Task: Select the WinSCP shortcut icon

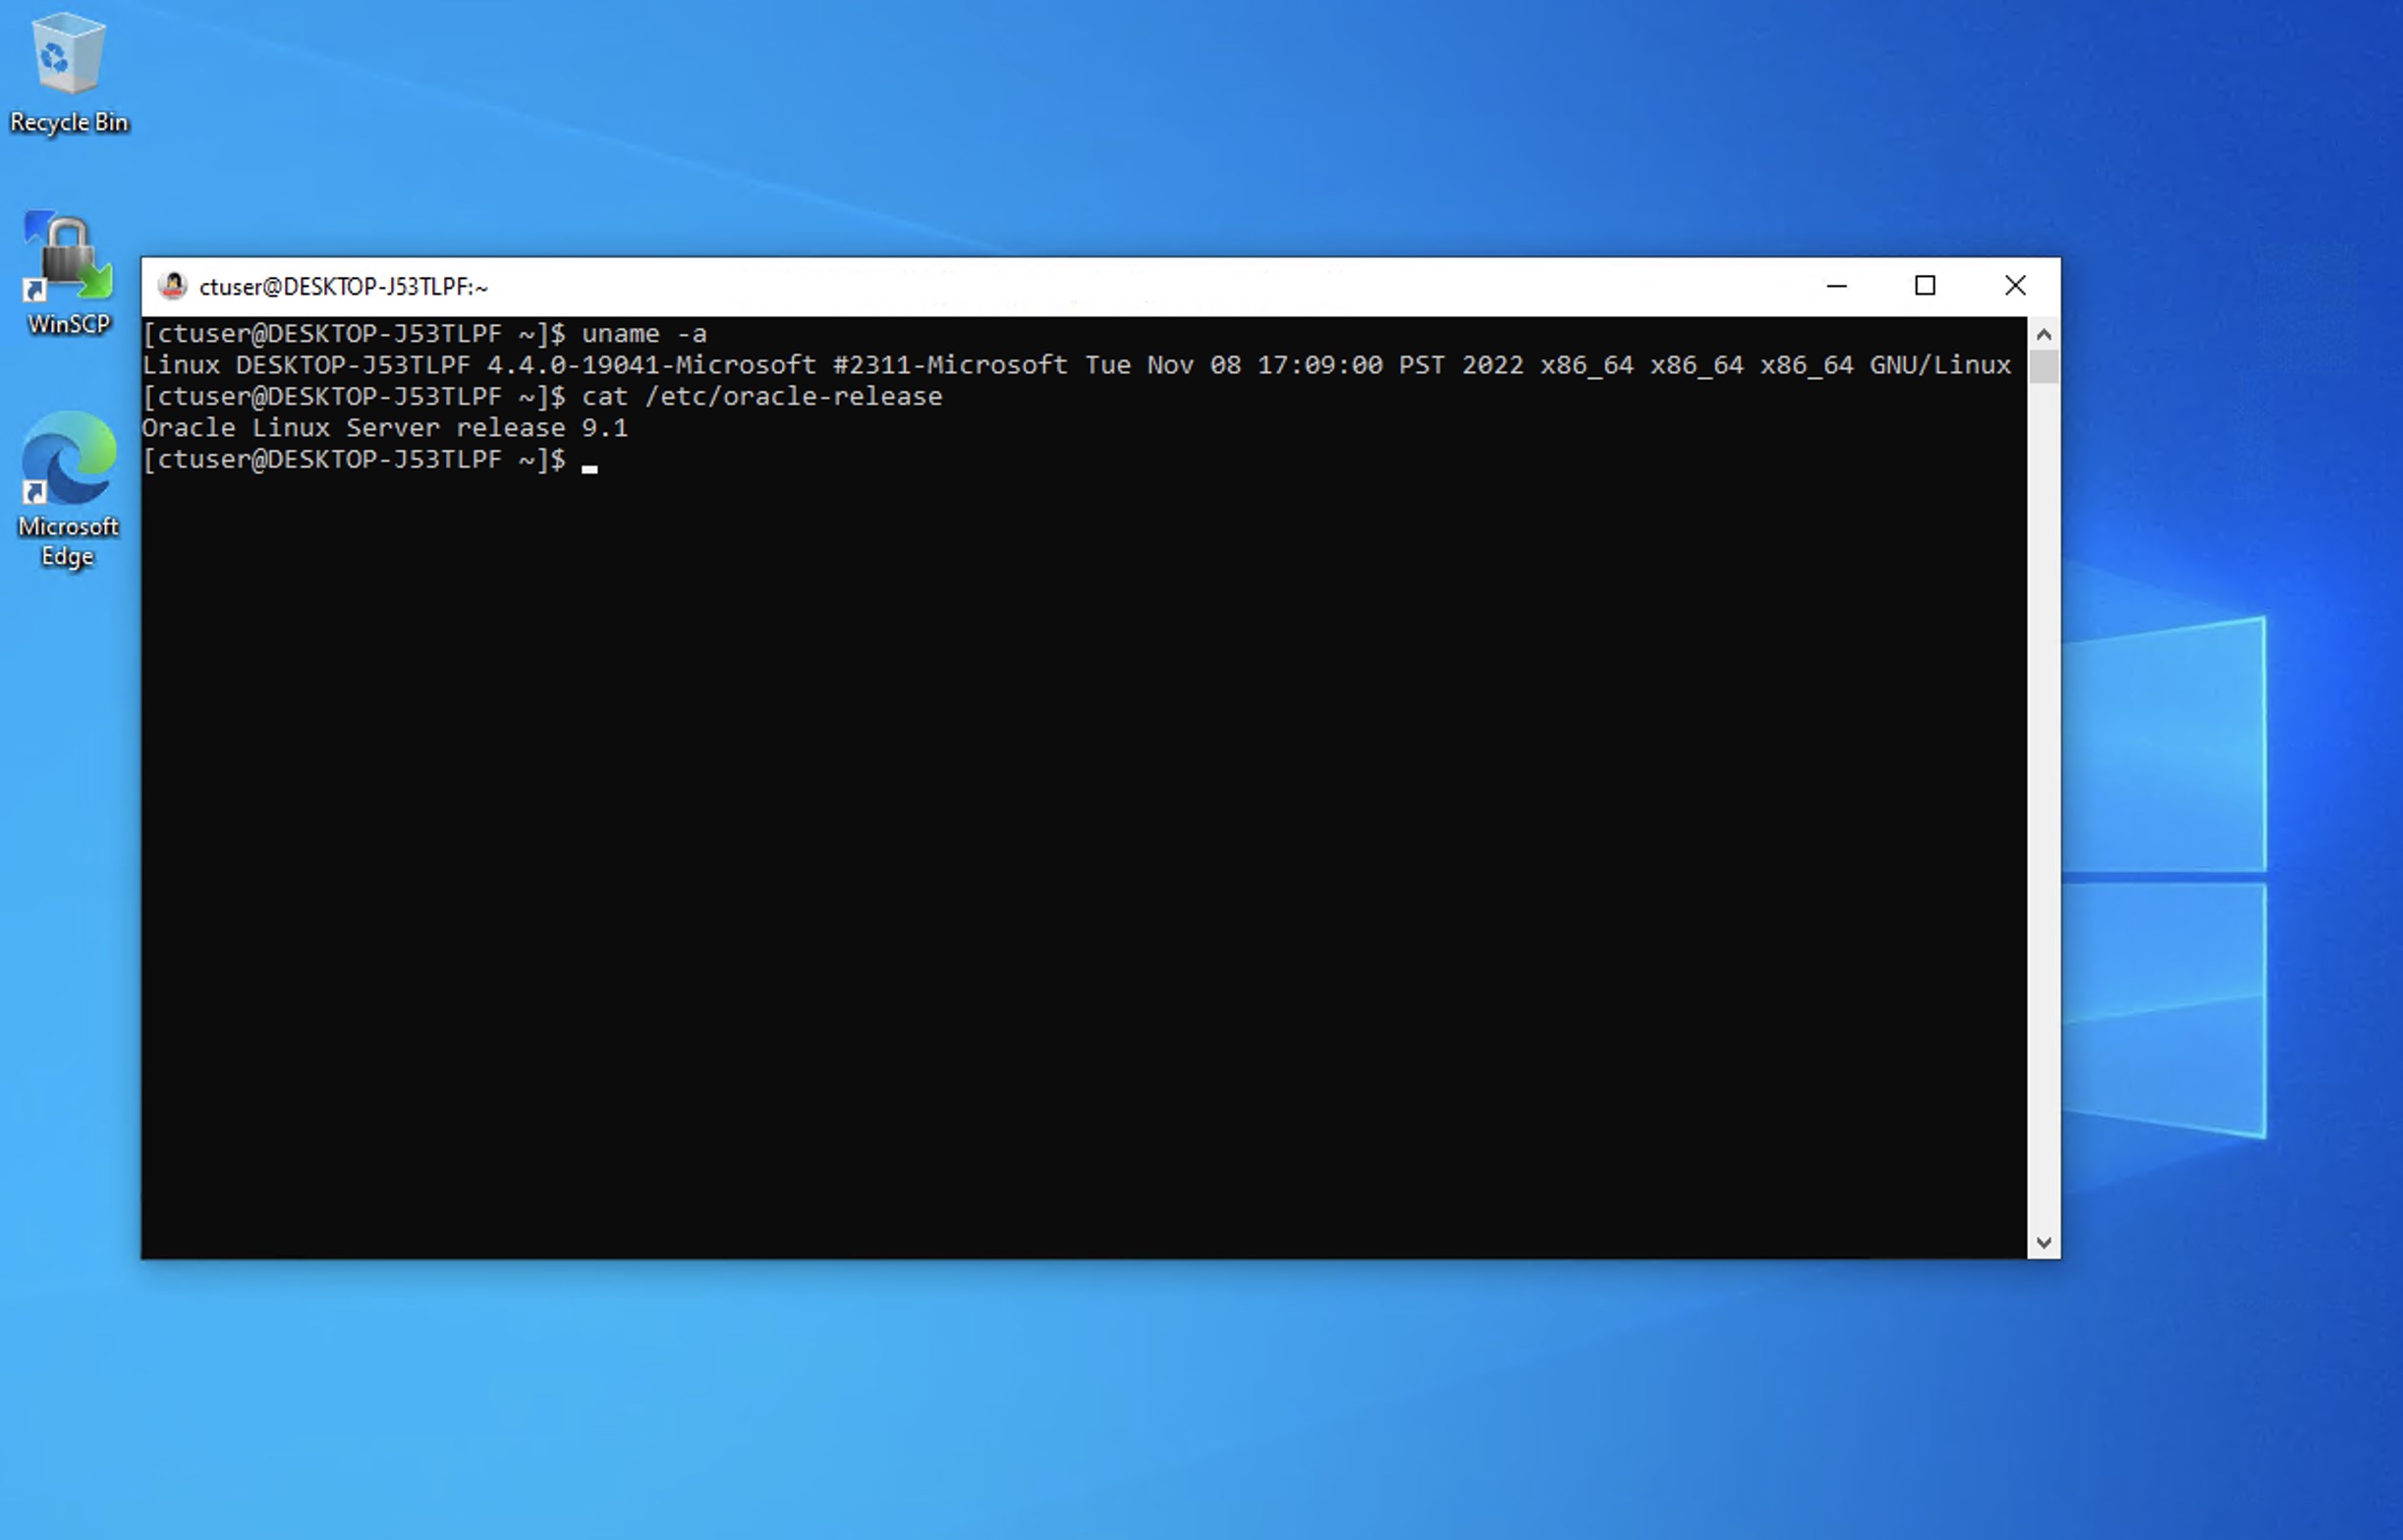Action: click(x=68, y=258)
